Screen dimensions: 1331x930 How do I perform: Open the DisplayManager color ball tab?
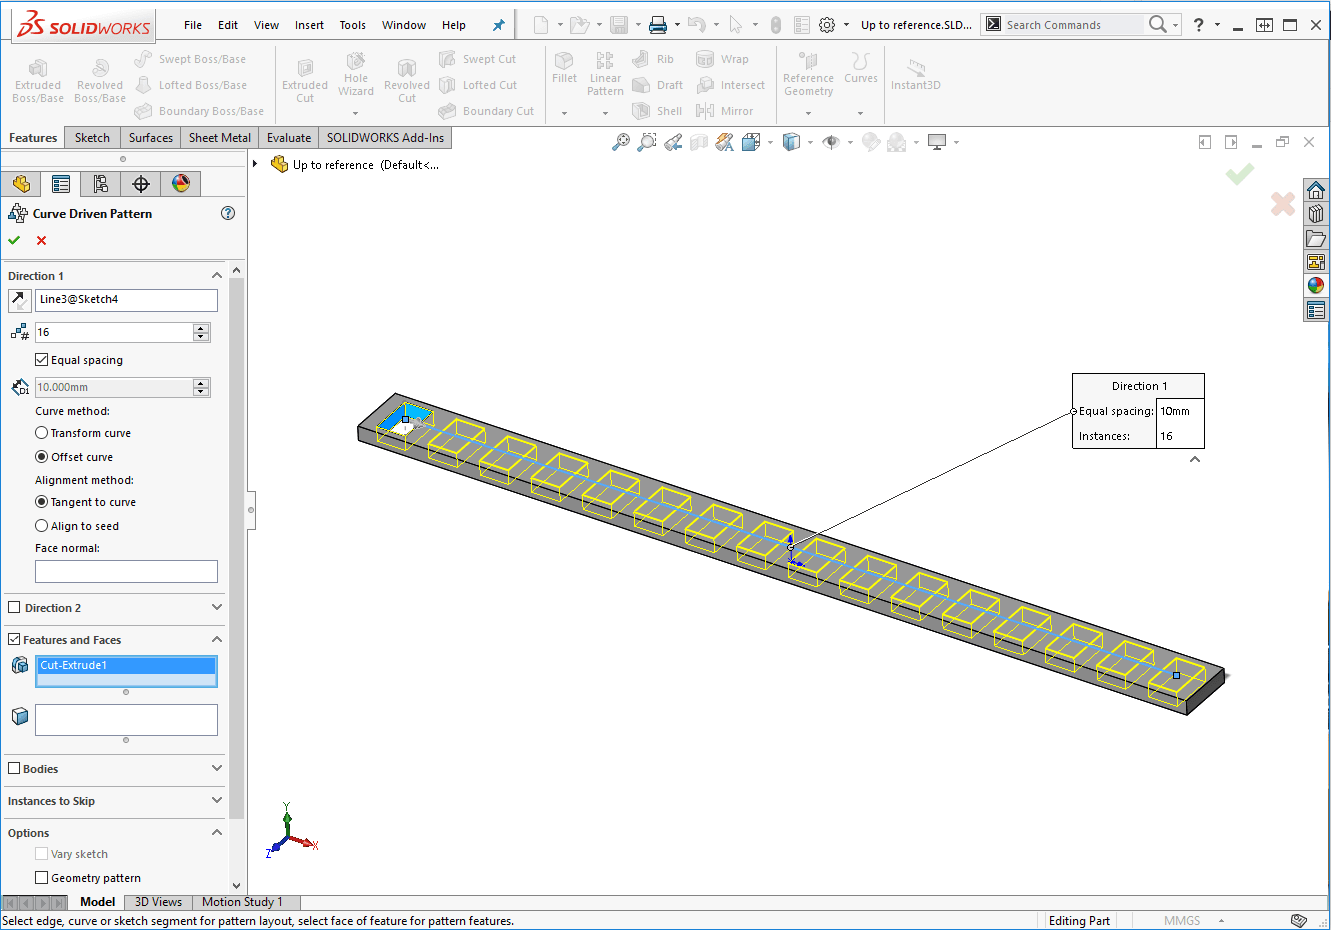(181, 183)
